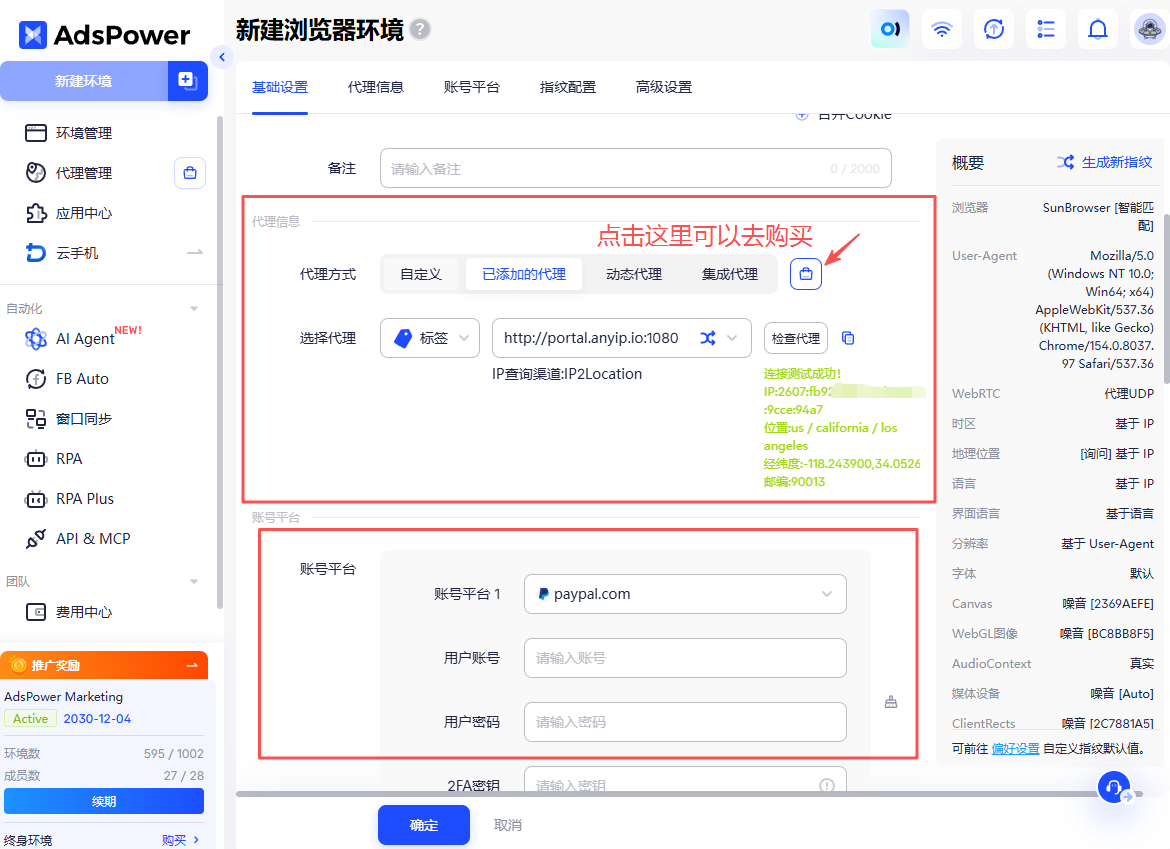This screenshot has height=849, width=1170.
Task: Click the API & MCP plug icon
Action: pyautogui.click(x=36, y=539)
